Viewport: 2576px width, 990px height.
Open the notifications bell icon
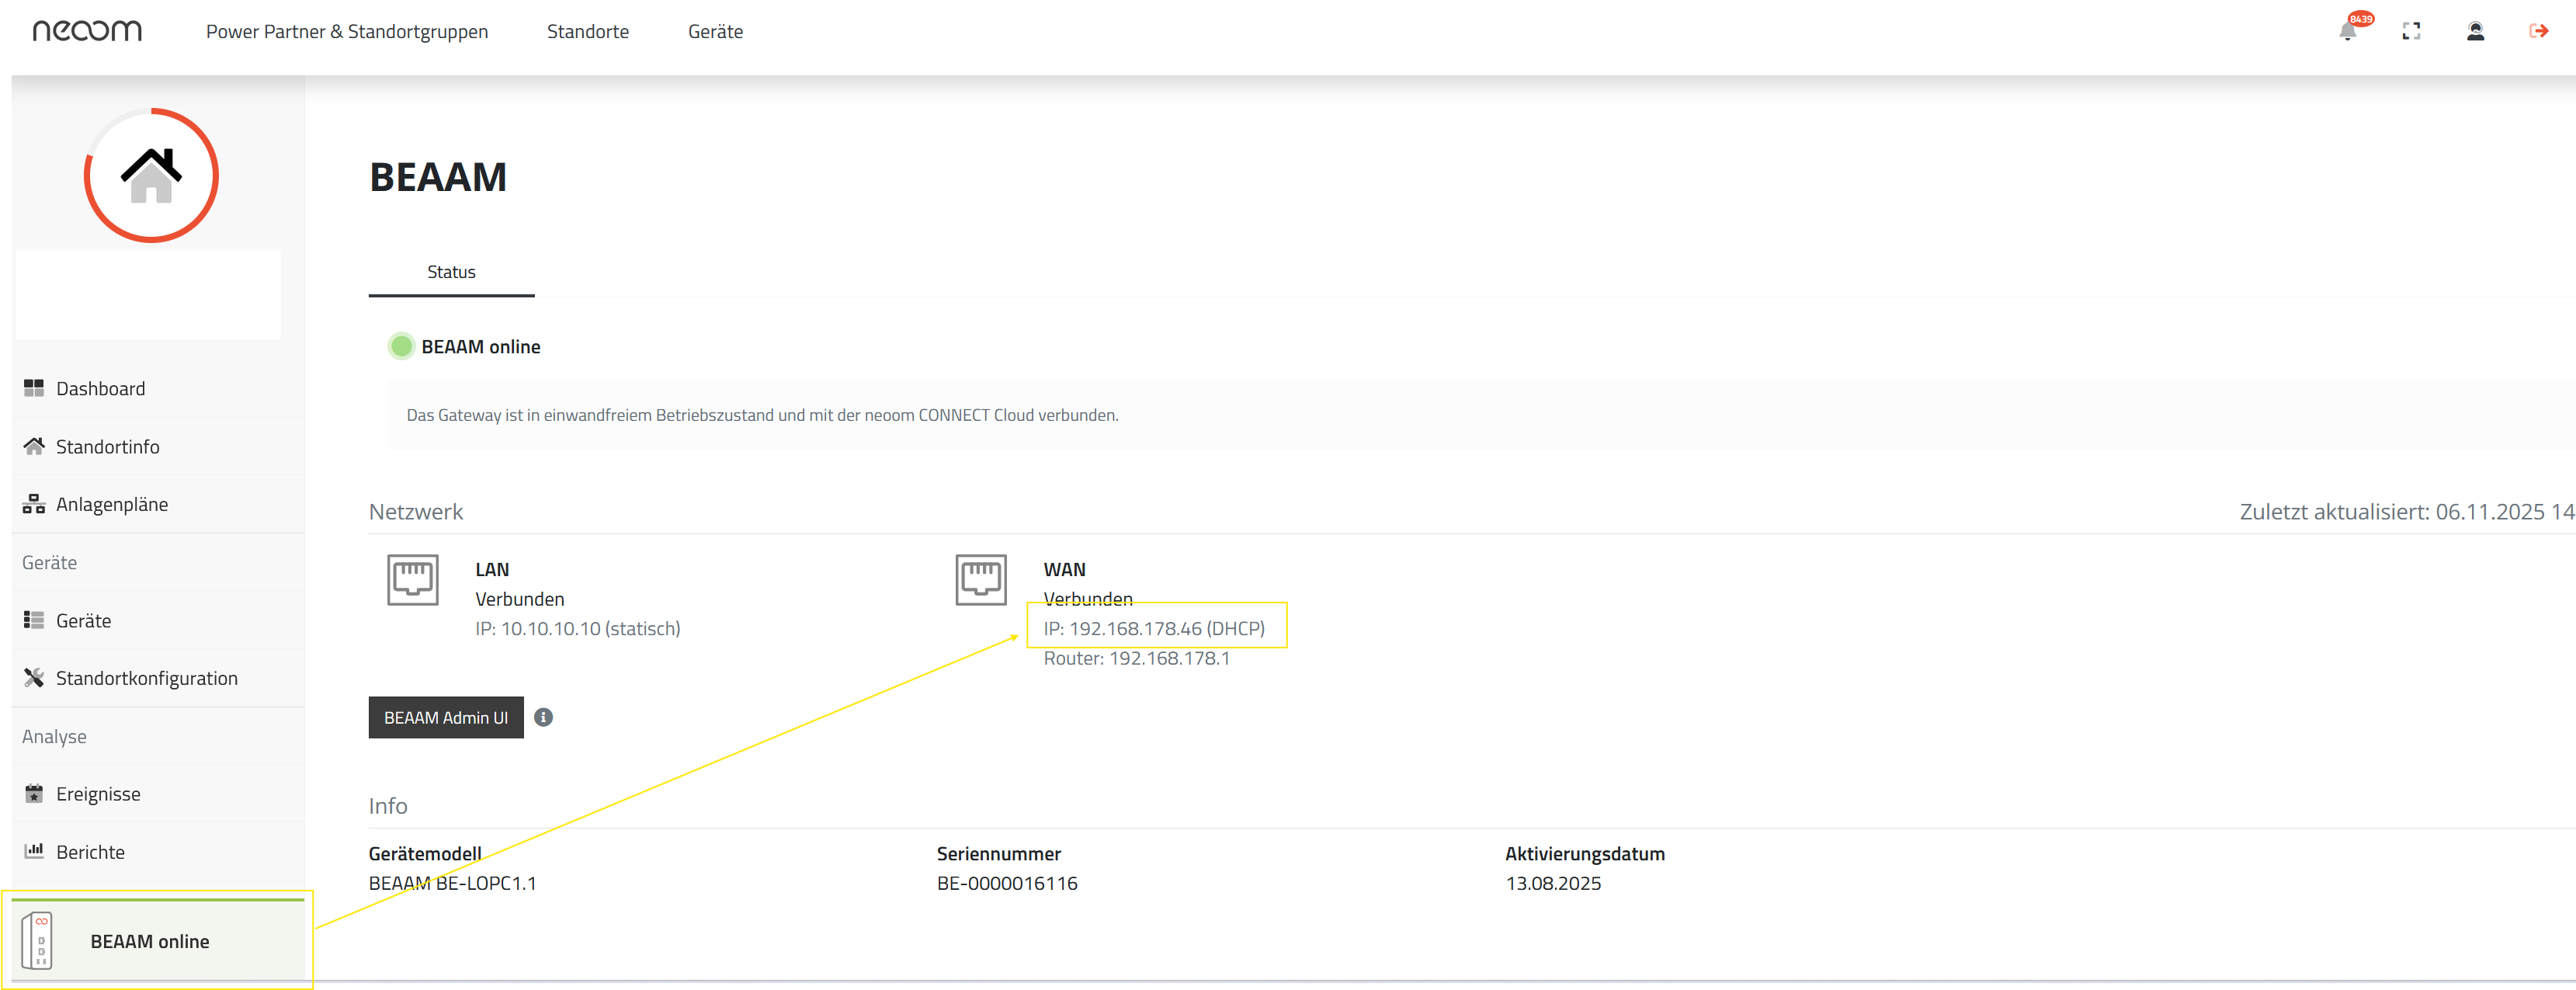(x=2347, y=31)
